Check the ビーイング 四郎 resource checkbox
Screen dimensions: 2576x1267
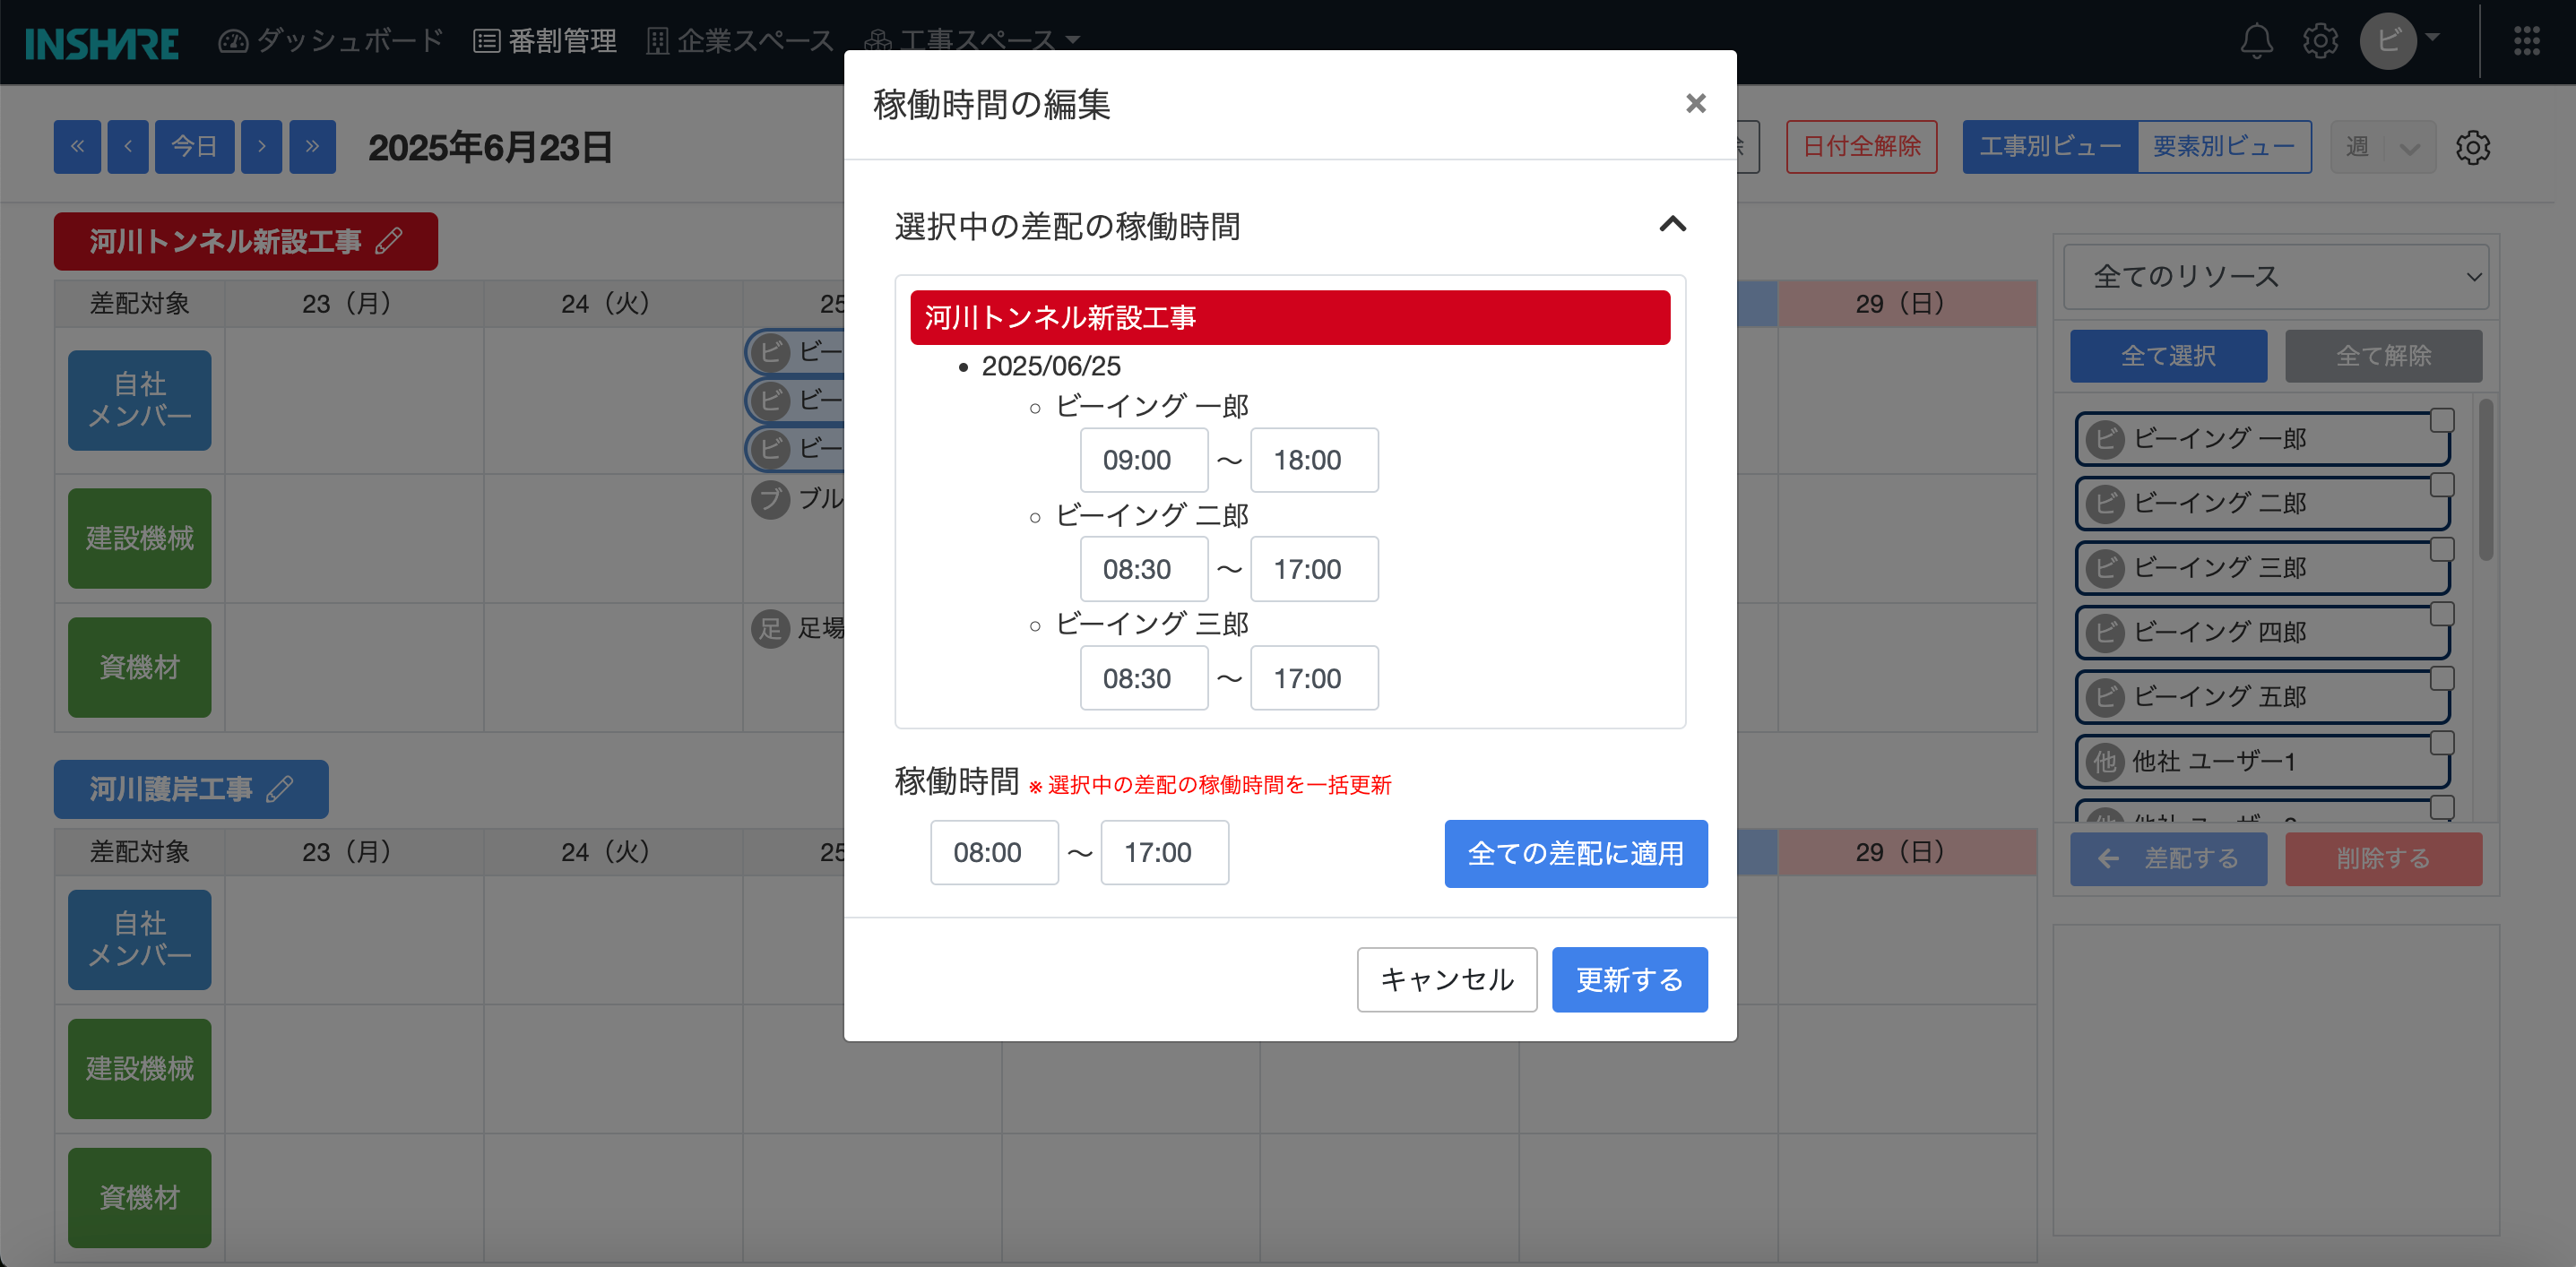2442,614
